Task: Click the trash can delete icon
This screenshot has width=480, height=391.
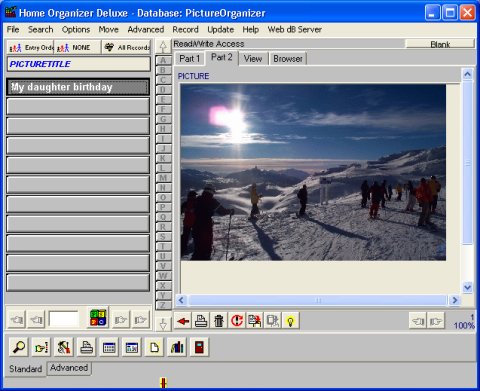Action: [219, 321]
